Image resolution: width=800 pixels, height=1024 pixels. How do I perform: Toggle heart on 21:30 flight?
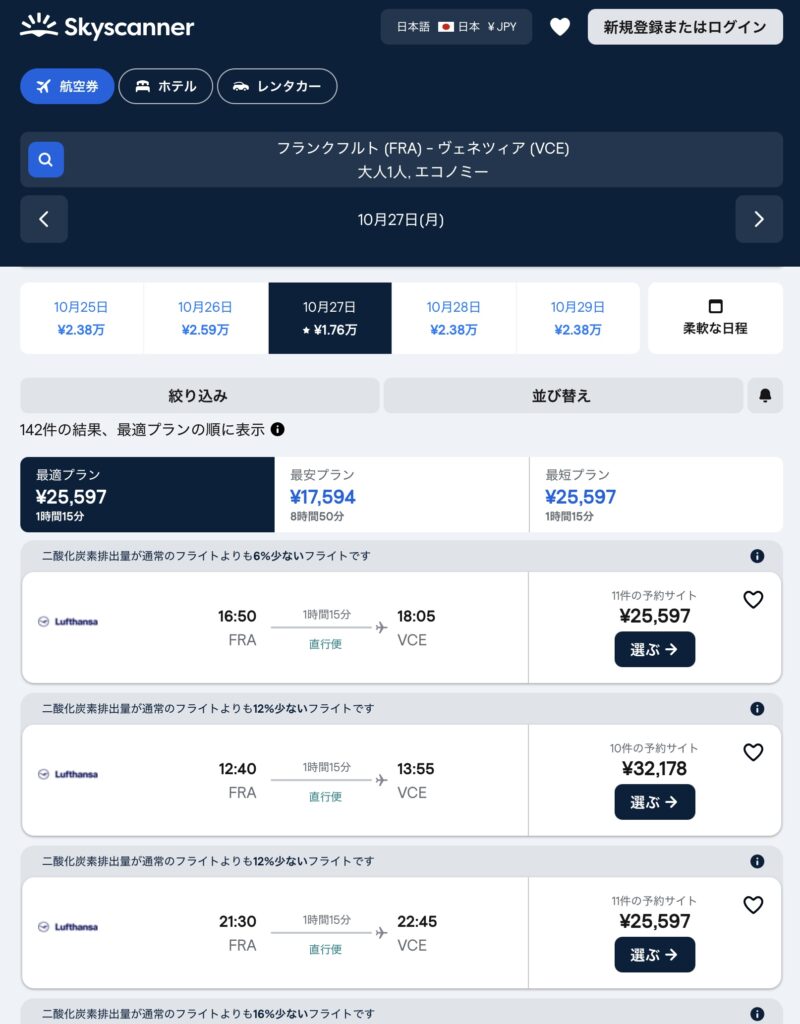pos(753,905)
